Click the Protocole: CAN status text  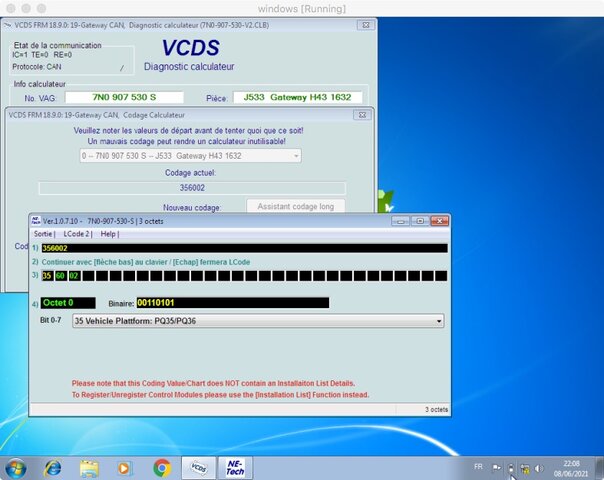click(37, 67)
